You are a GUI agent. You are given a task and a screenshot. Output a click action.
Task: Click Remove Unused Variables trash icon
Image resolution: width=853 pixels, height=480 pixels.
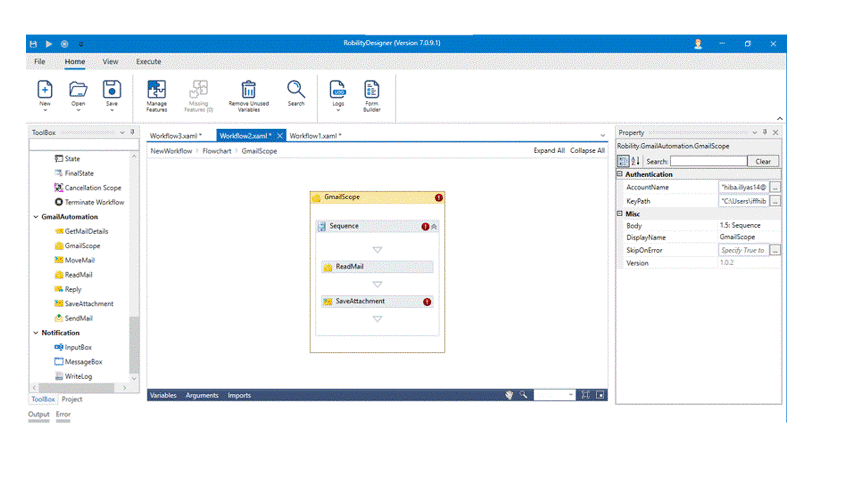pos(249,90)
